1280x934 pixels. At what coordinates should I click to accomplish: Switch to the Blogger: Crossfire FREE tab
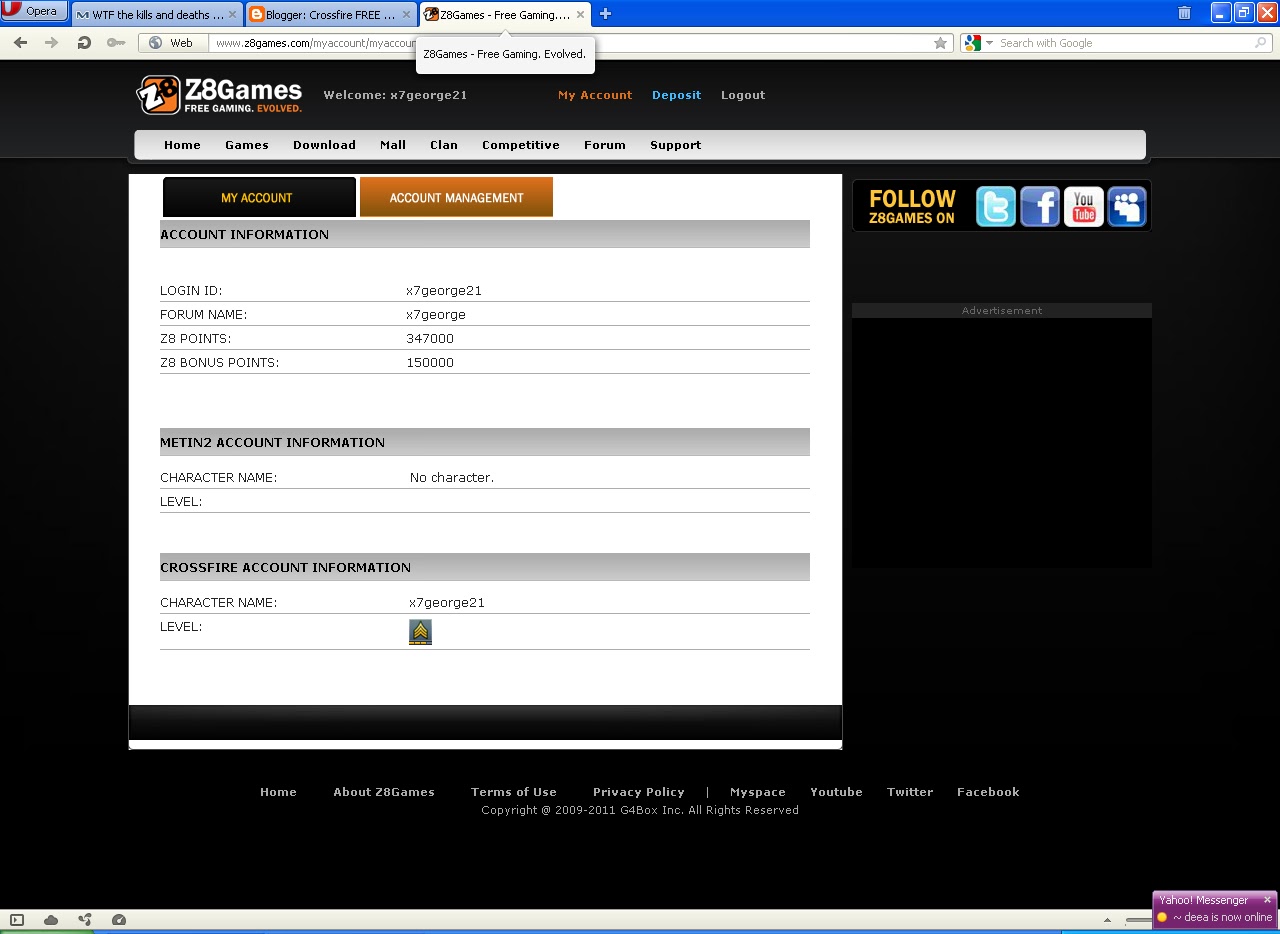pyautogui.click(x=331, y=15)
